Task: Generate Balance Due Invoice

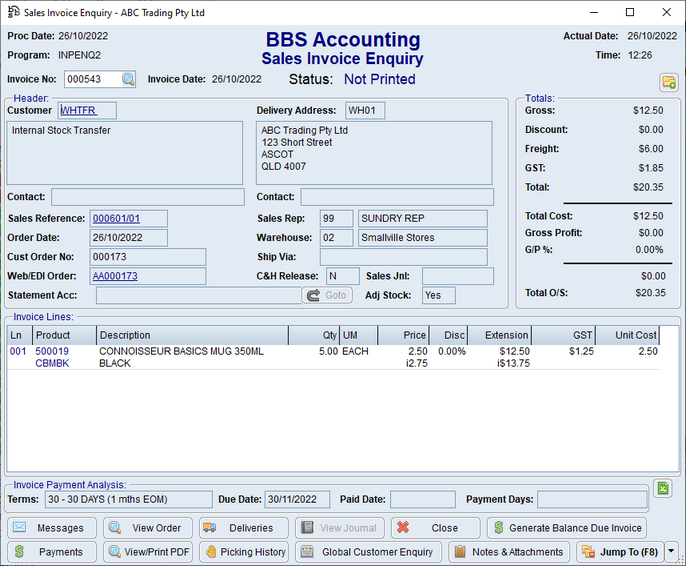Action: pyautogui.click(x=567, y=528)
